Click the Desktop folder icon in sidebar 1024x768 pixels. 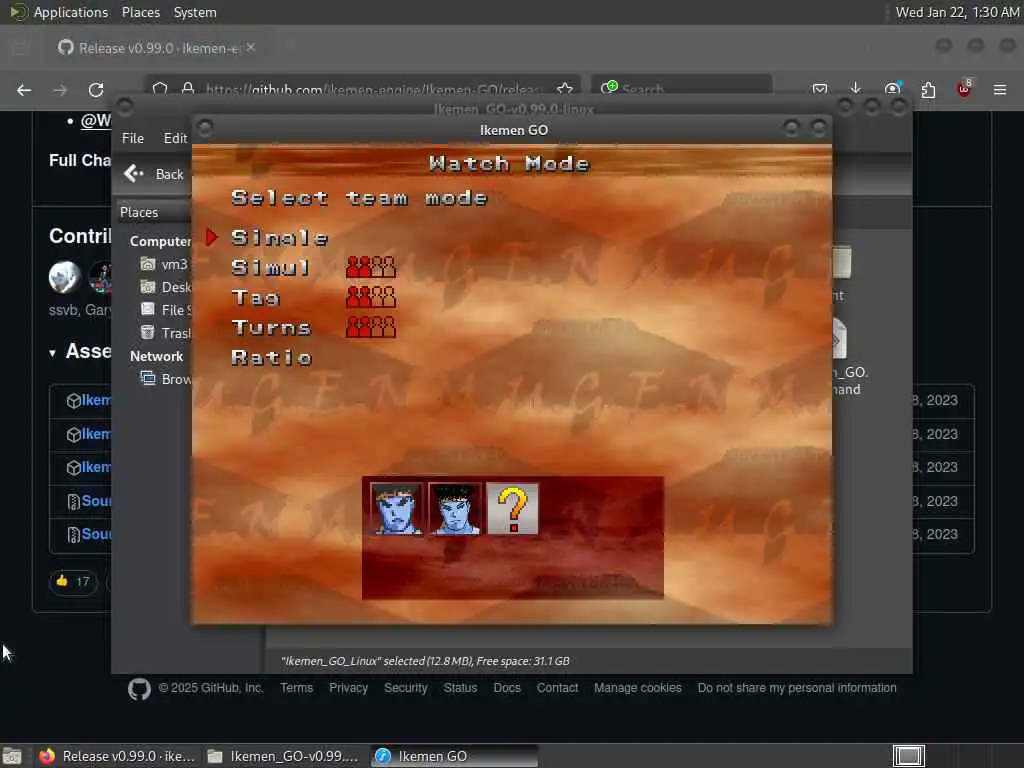(148, 286)
